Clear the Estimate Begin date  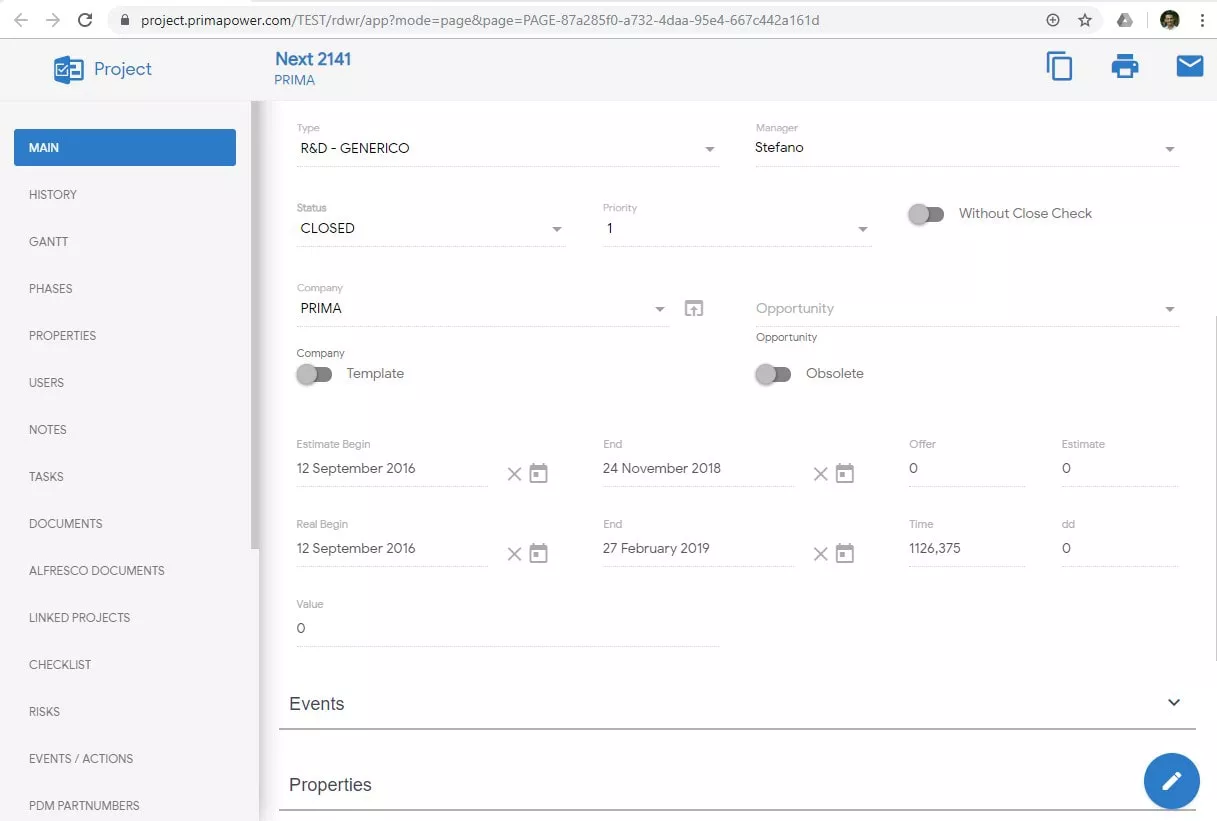coord(514,473)
